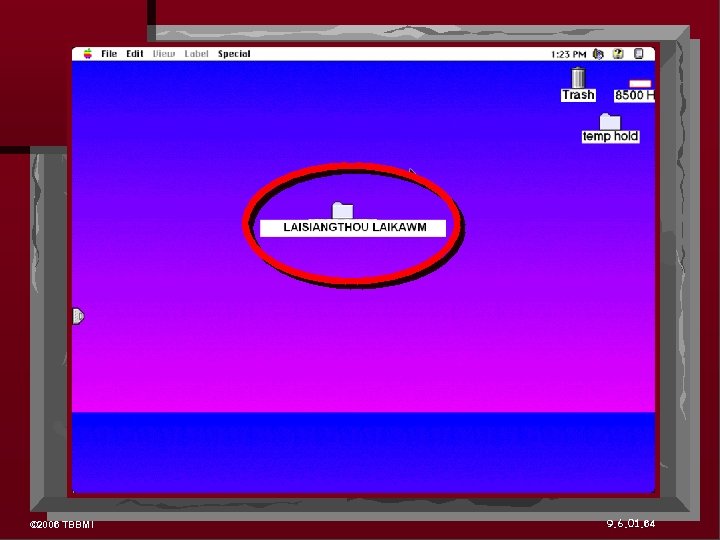Open the File menu
720x540 pixels.
pyautogui.click(x=109, y=54)
